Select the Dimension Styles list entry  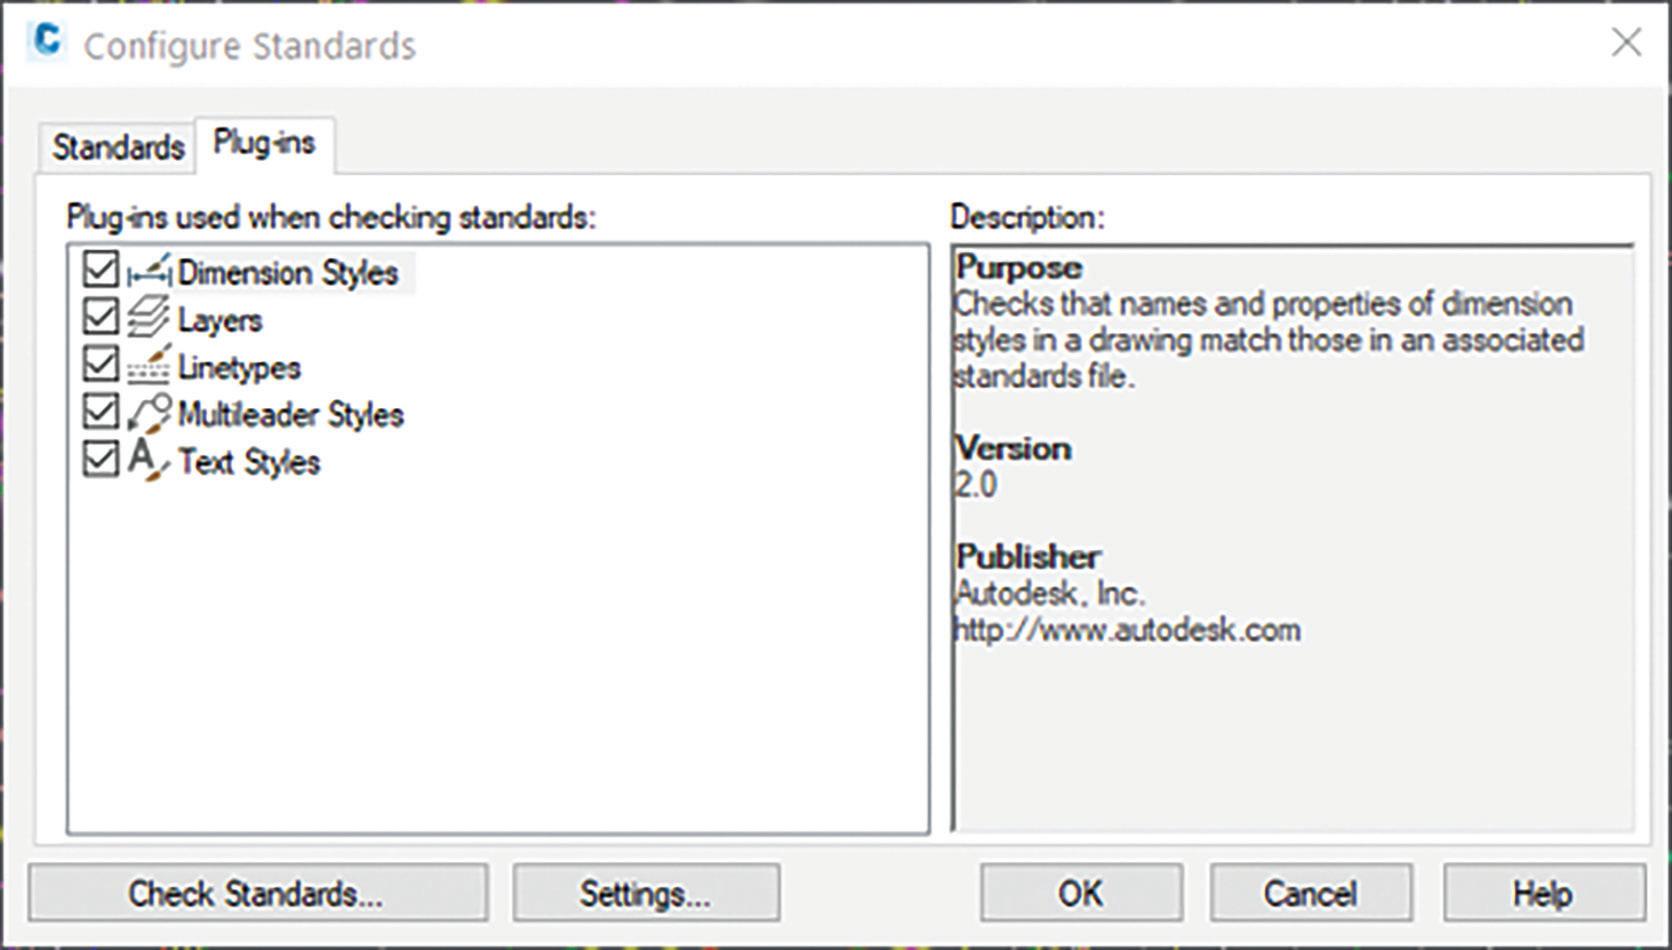(x=288, y=273)
